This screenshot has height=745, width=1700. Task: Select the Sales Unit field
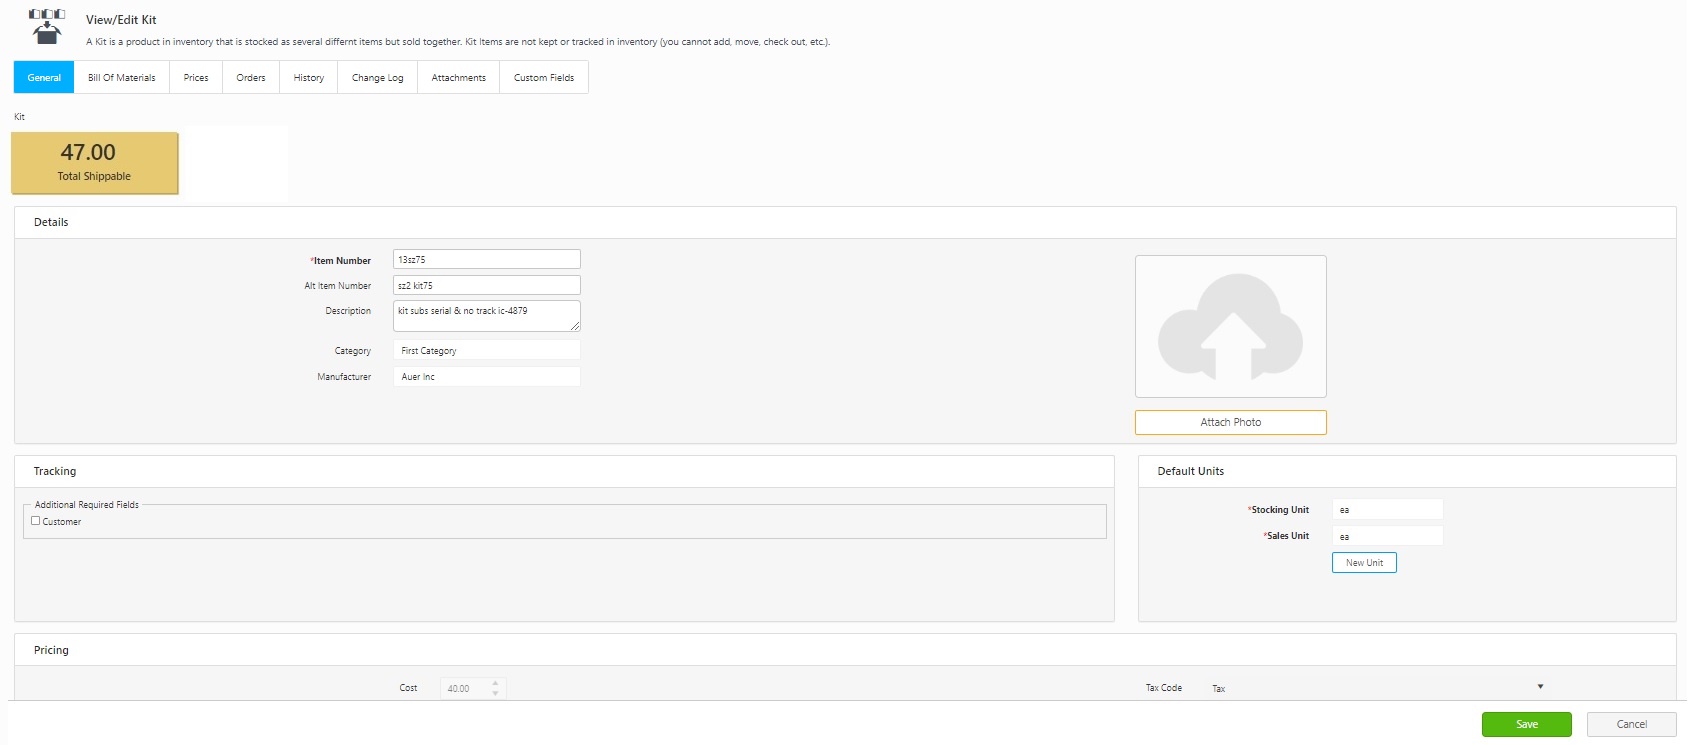point(1387,537)
